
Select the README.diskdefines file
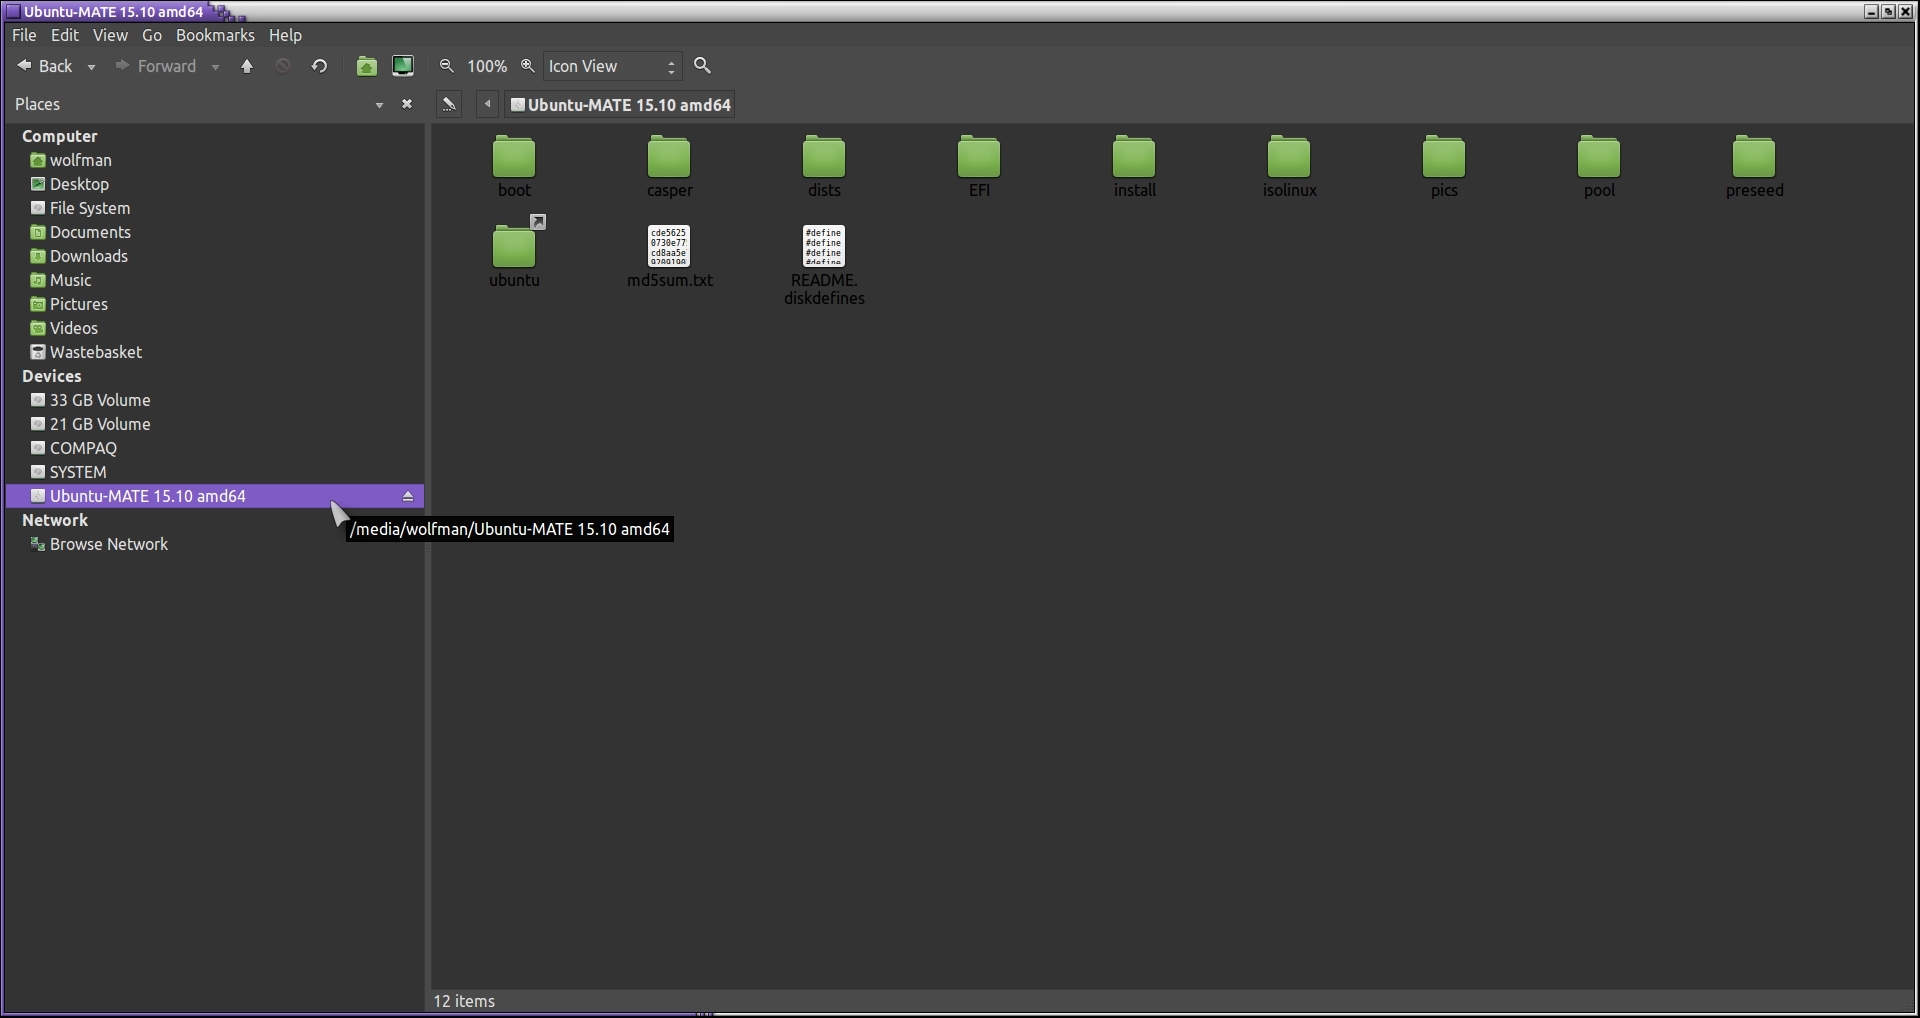click(x=824, y=246)
